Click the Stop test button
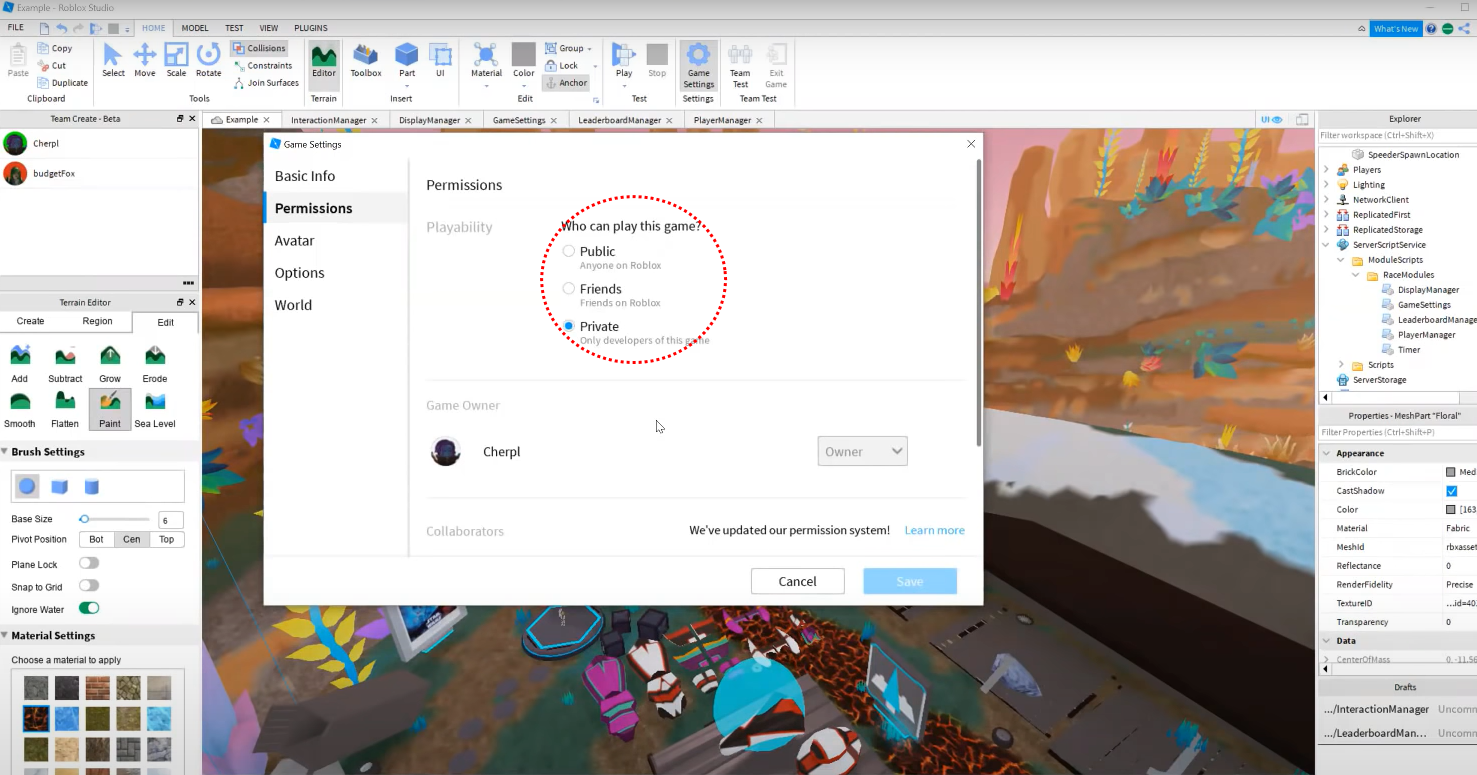 click(x=657, y=60)
